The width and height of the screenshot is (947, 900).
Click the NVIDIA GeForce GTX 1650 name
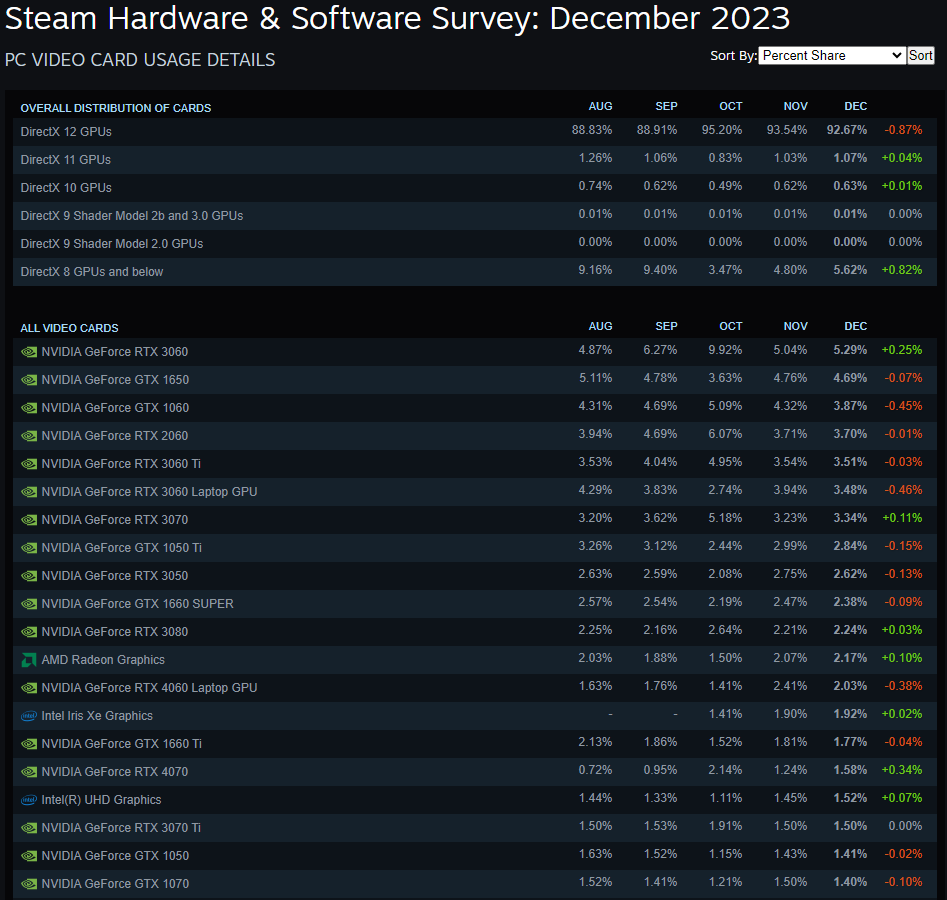pyautogui.click(x=115, y=379)
